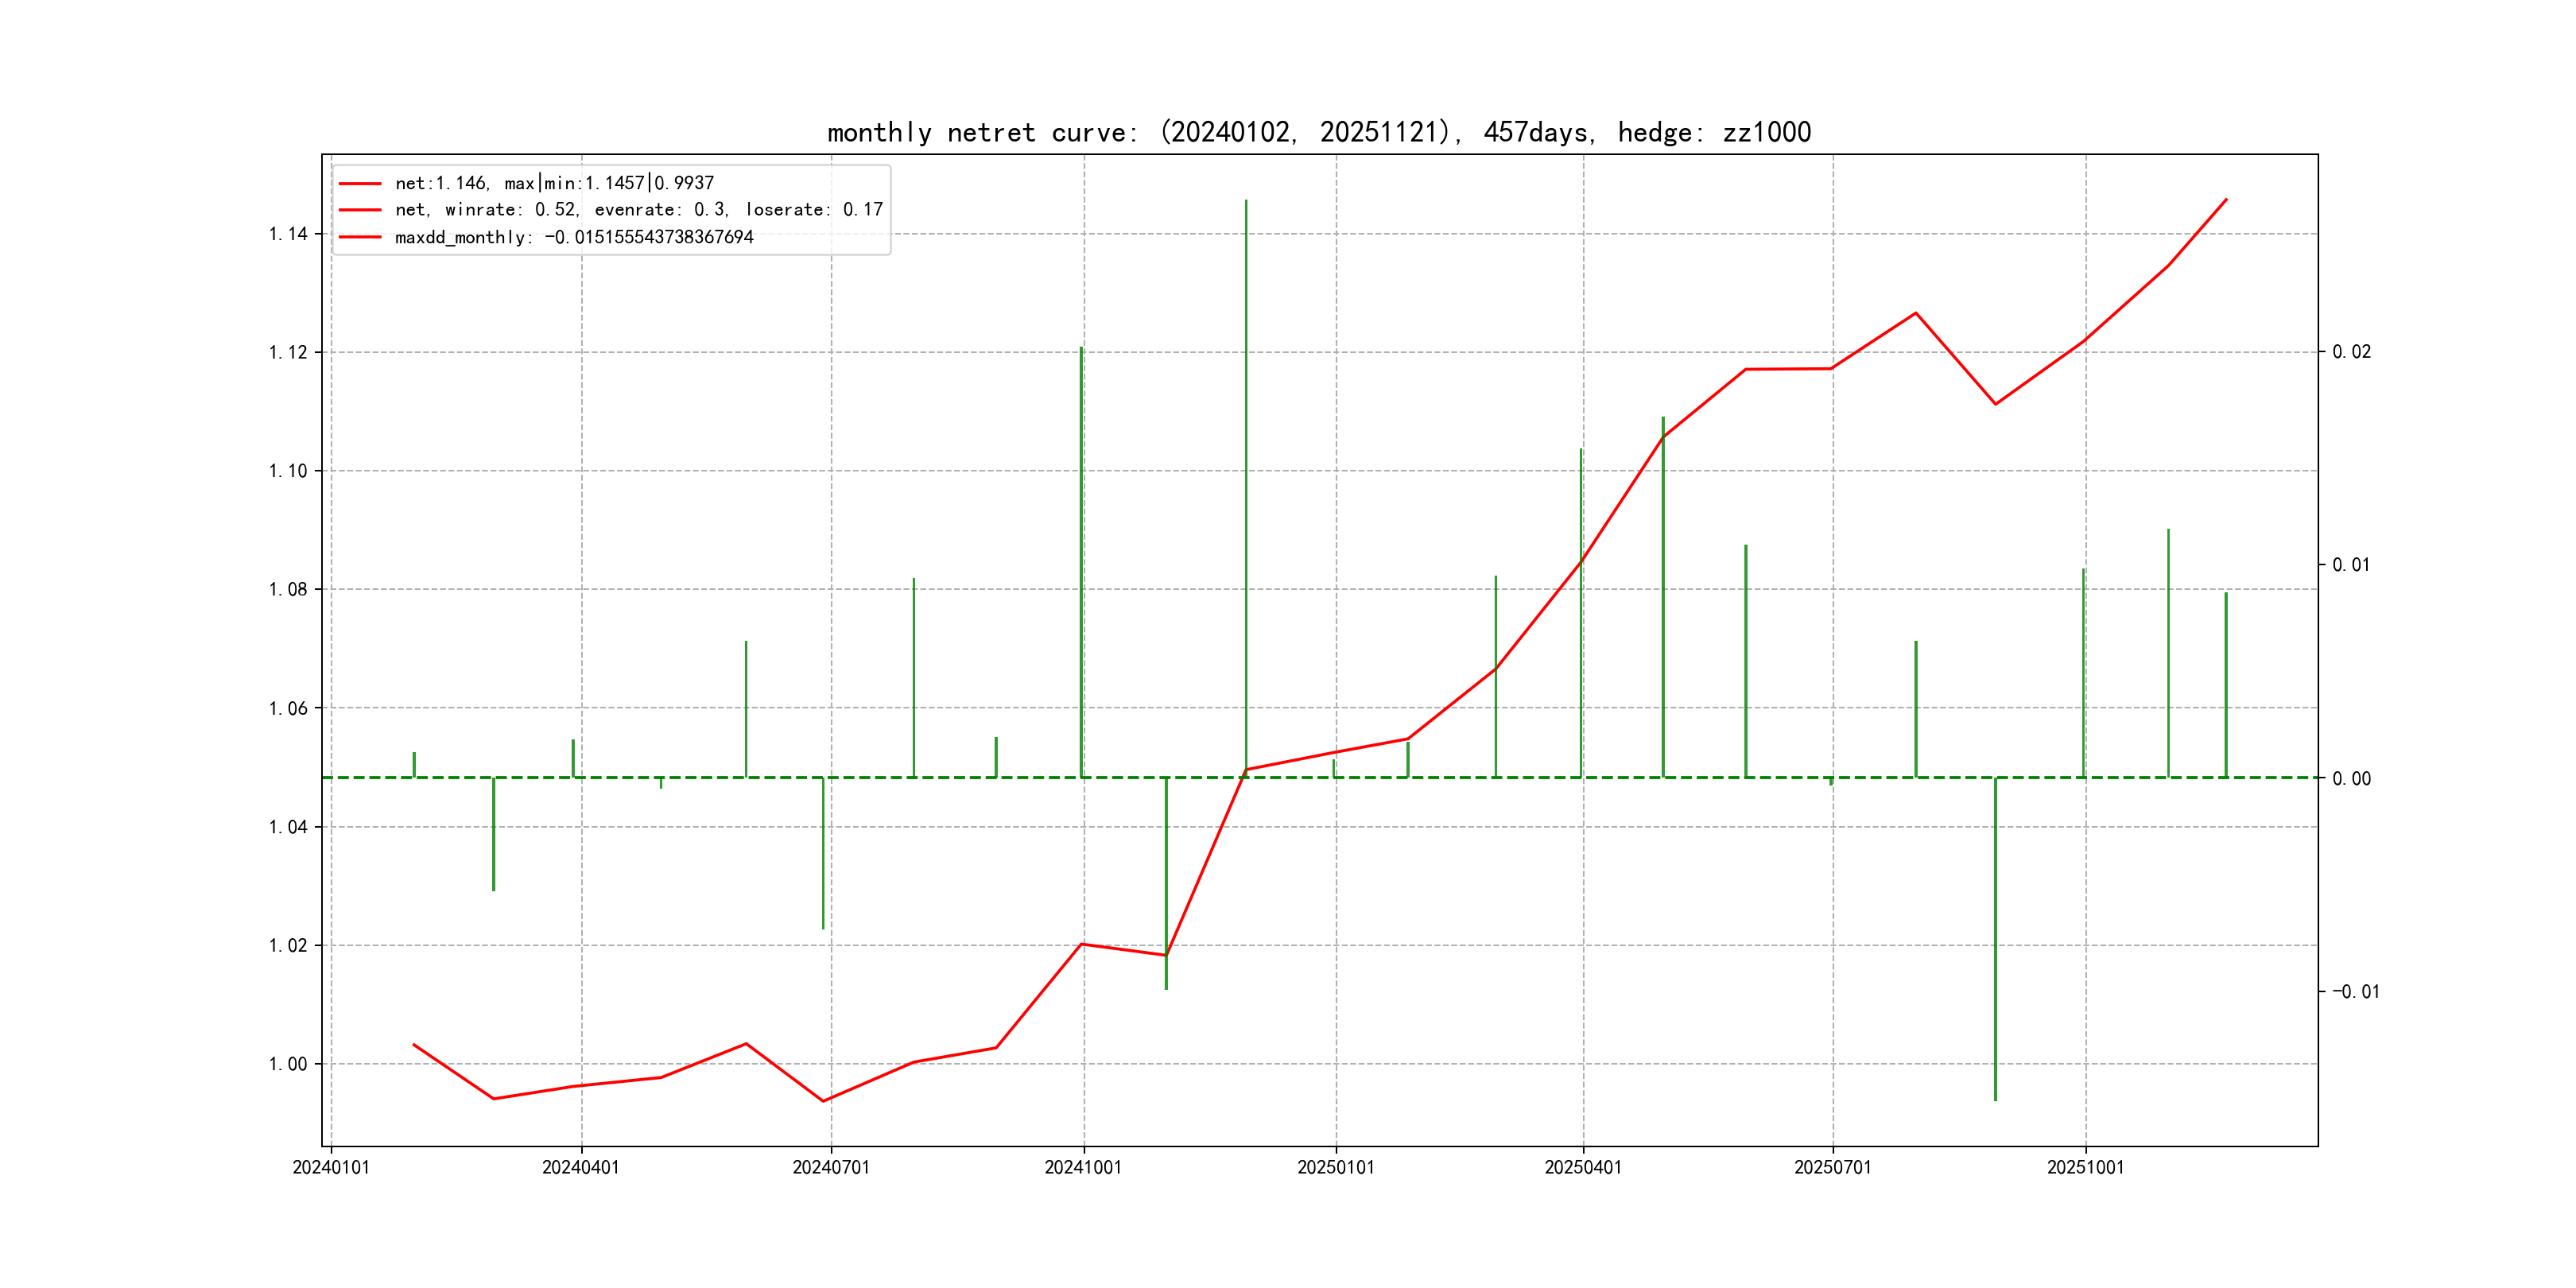Click the x-axis tick label 20241001
Image resolution: width=2576 pixels, height=1288 pixels.
click(1083, 1167)
